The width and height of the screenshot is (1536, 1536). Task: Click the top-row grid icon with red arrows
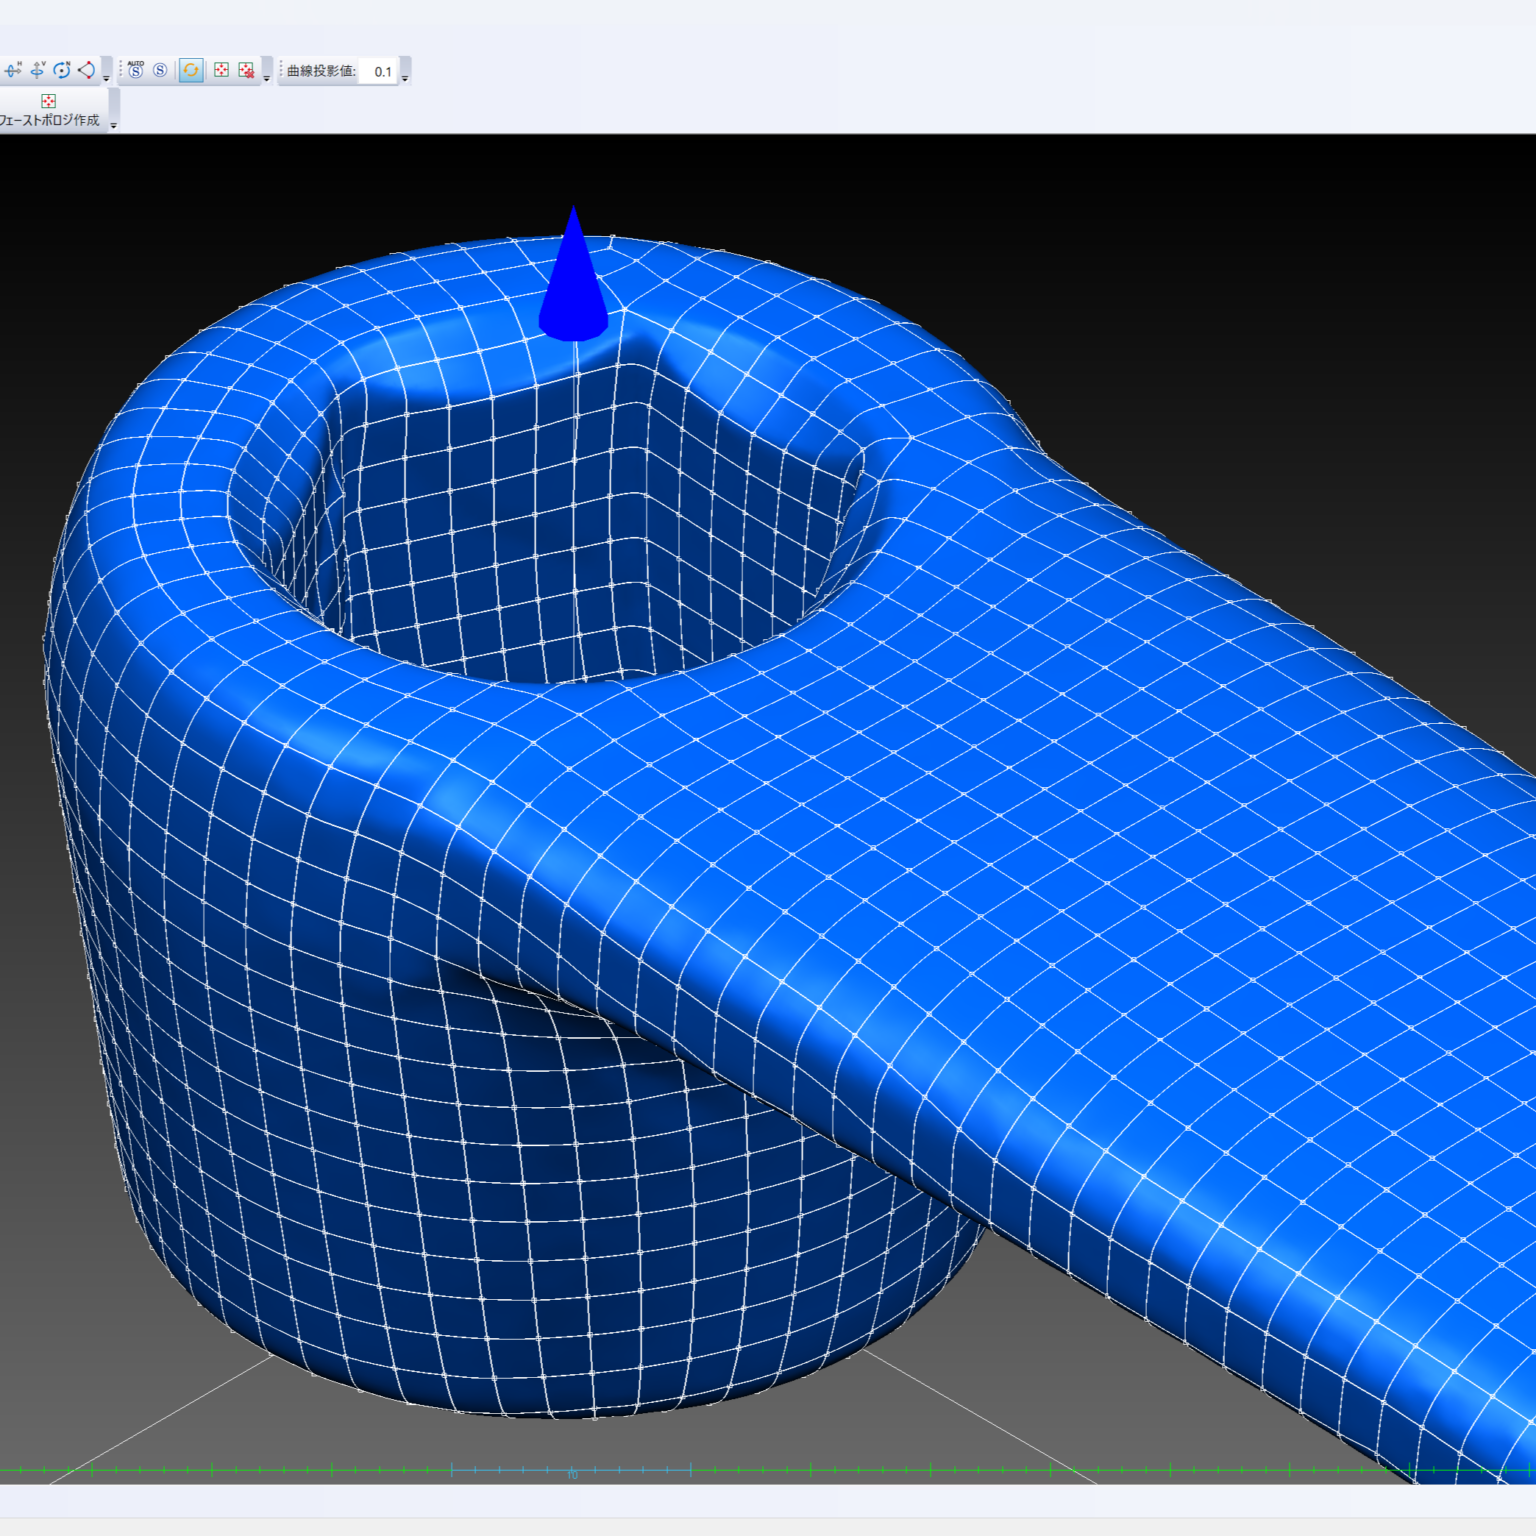[x=221, y=70]
